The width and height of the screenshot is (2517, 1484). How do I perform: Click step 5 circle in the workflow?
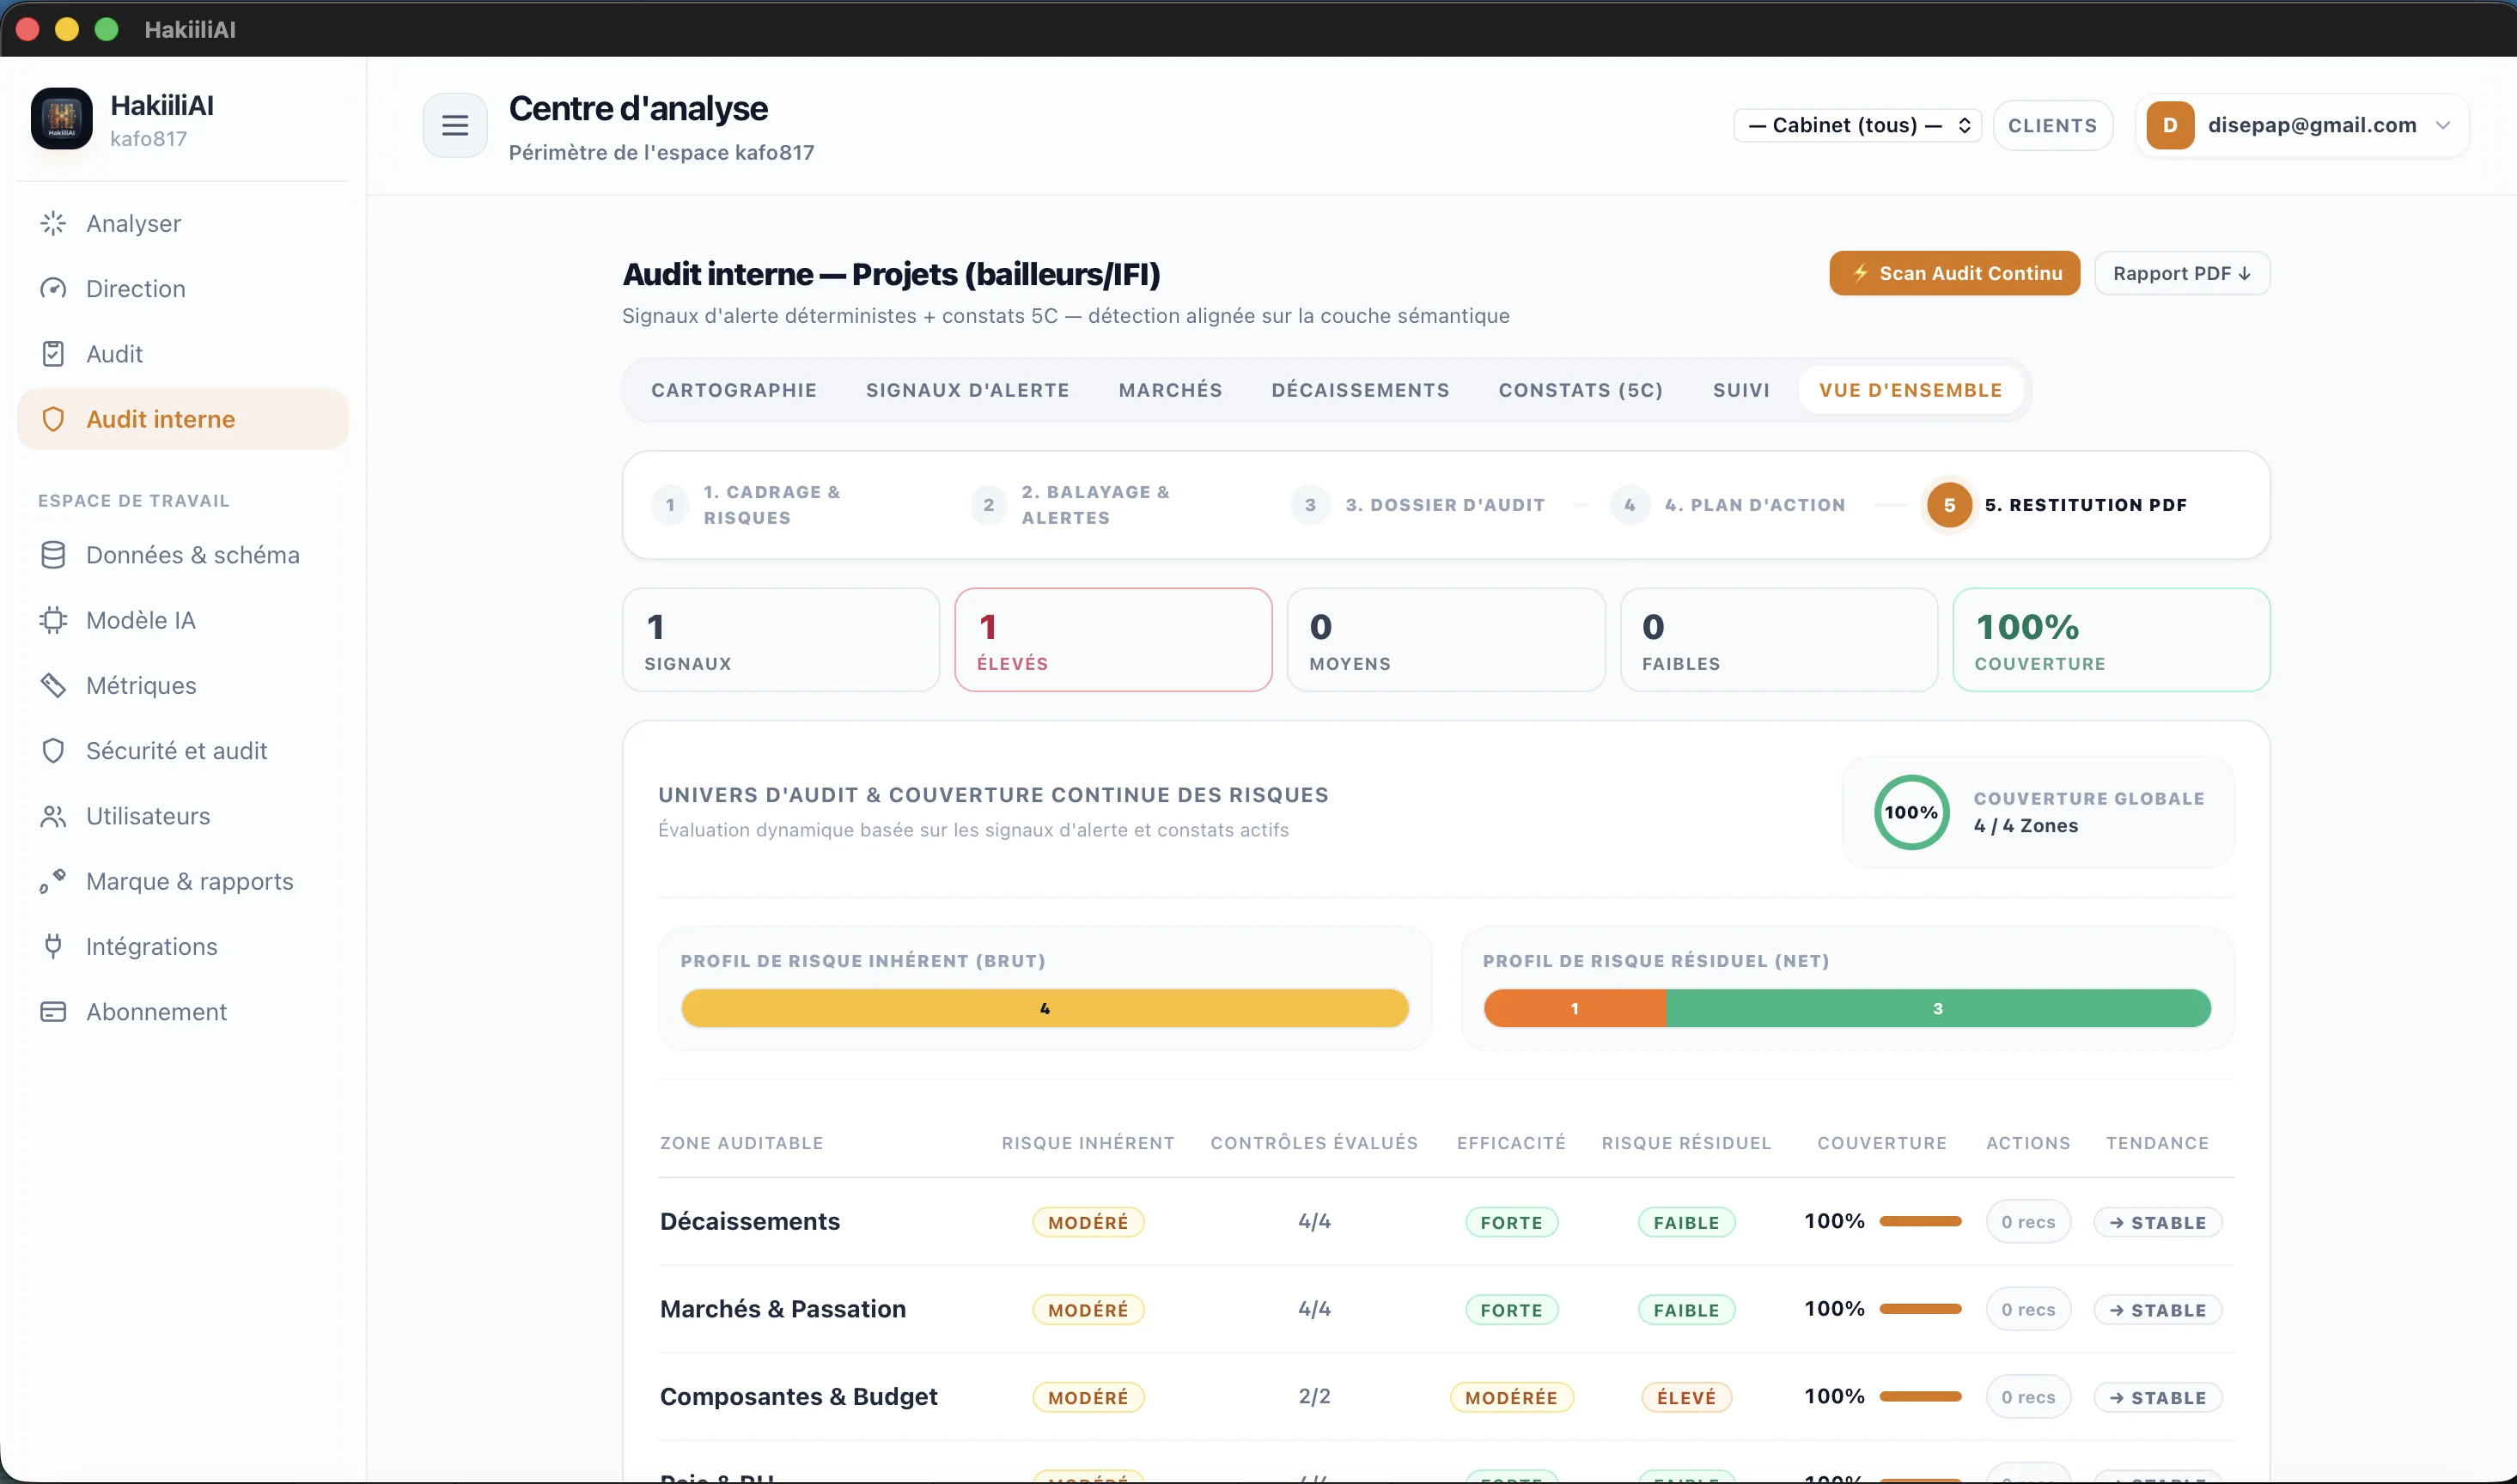pyautogui.click(x=1949, y=505)
